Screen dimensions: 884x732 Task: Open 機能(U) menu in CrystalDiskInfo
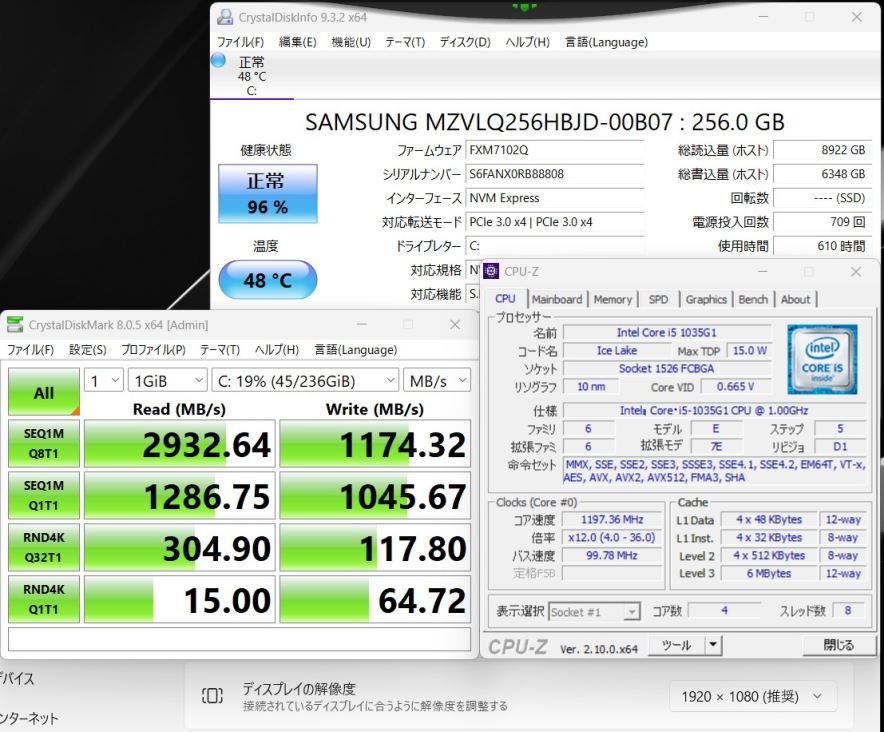(x=351, y=42)
